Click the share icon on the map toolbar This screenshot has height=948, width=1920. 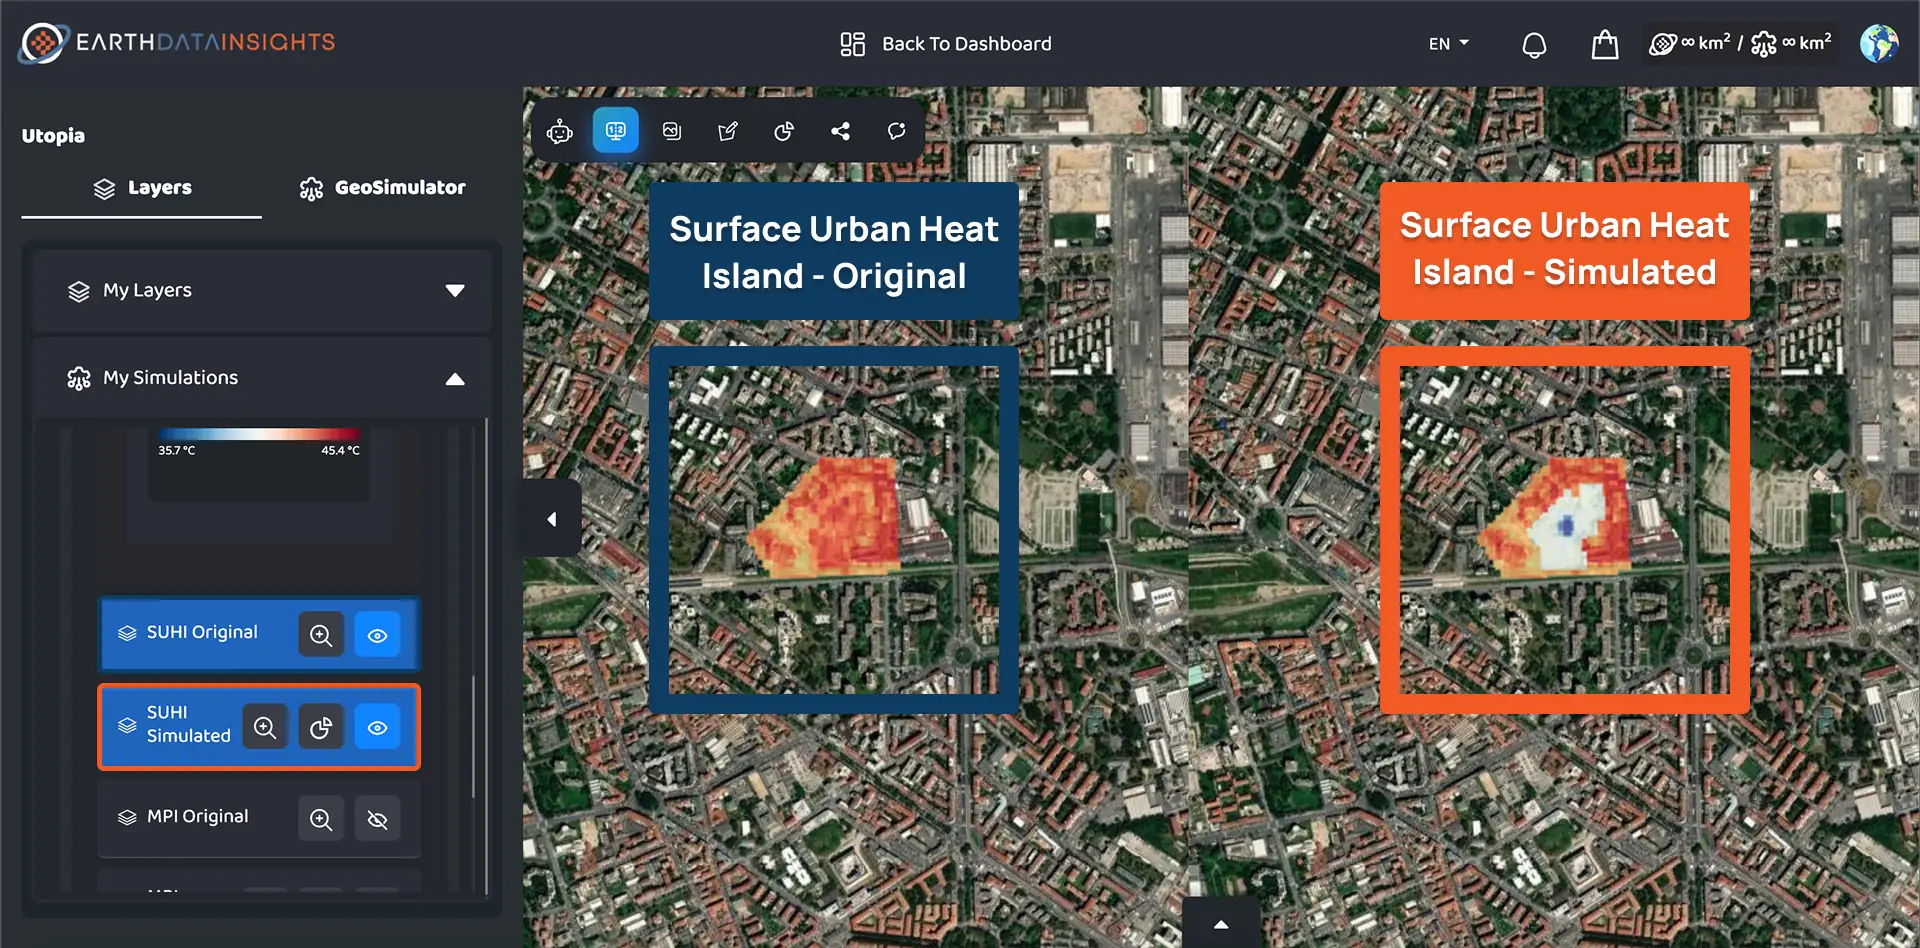click(x=840, y=130)
